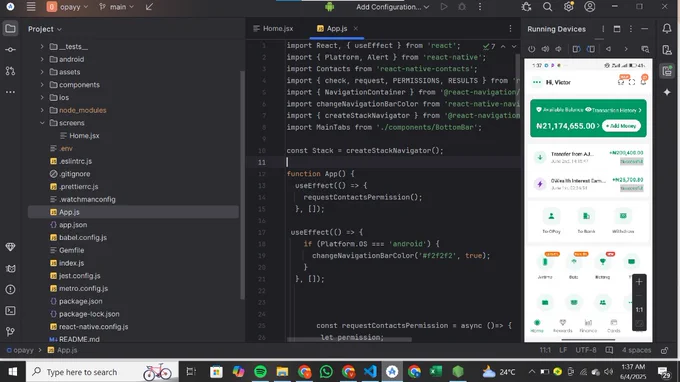The width and height of the screenshot is (680, 382).
Task: Expand the __tests__ folder
Action: pyautogui.click(x=42, y=46)
